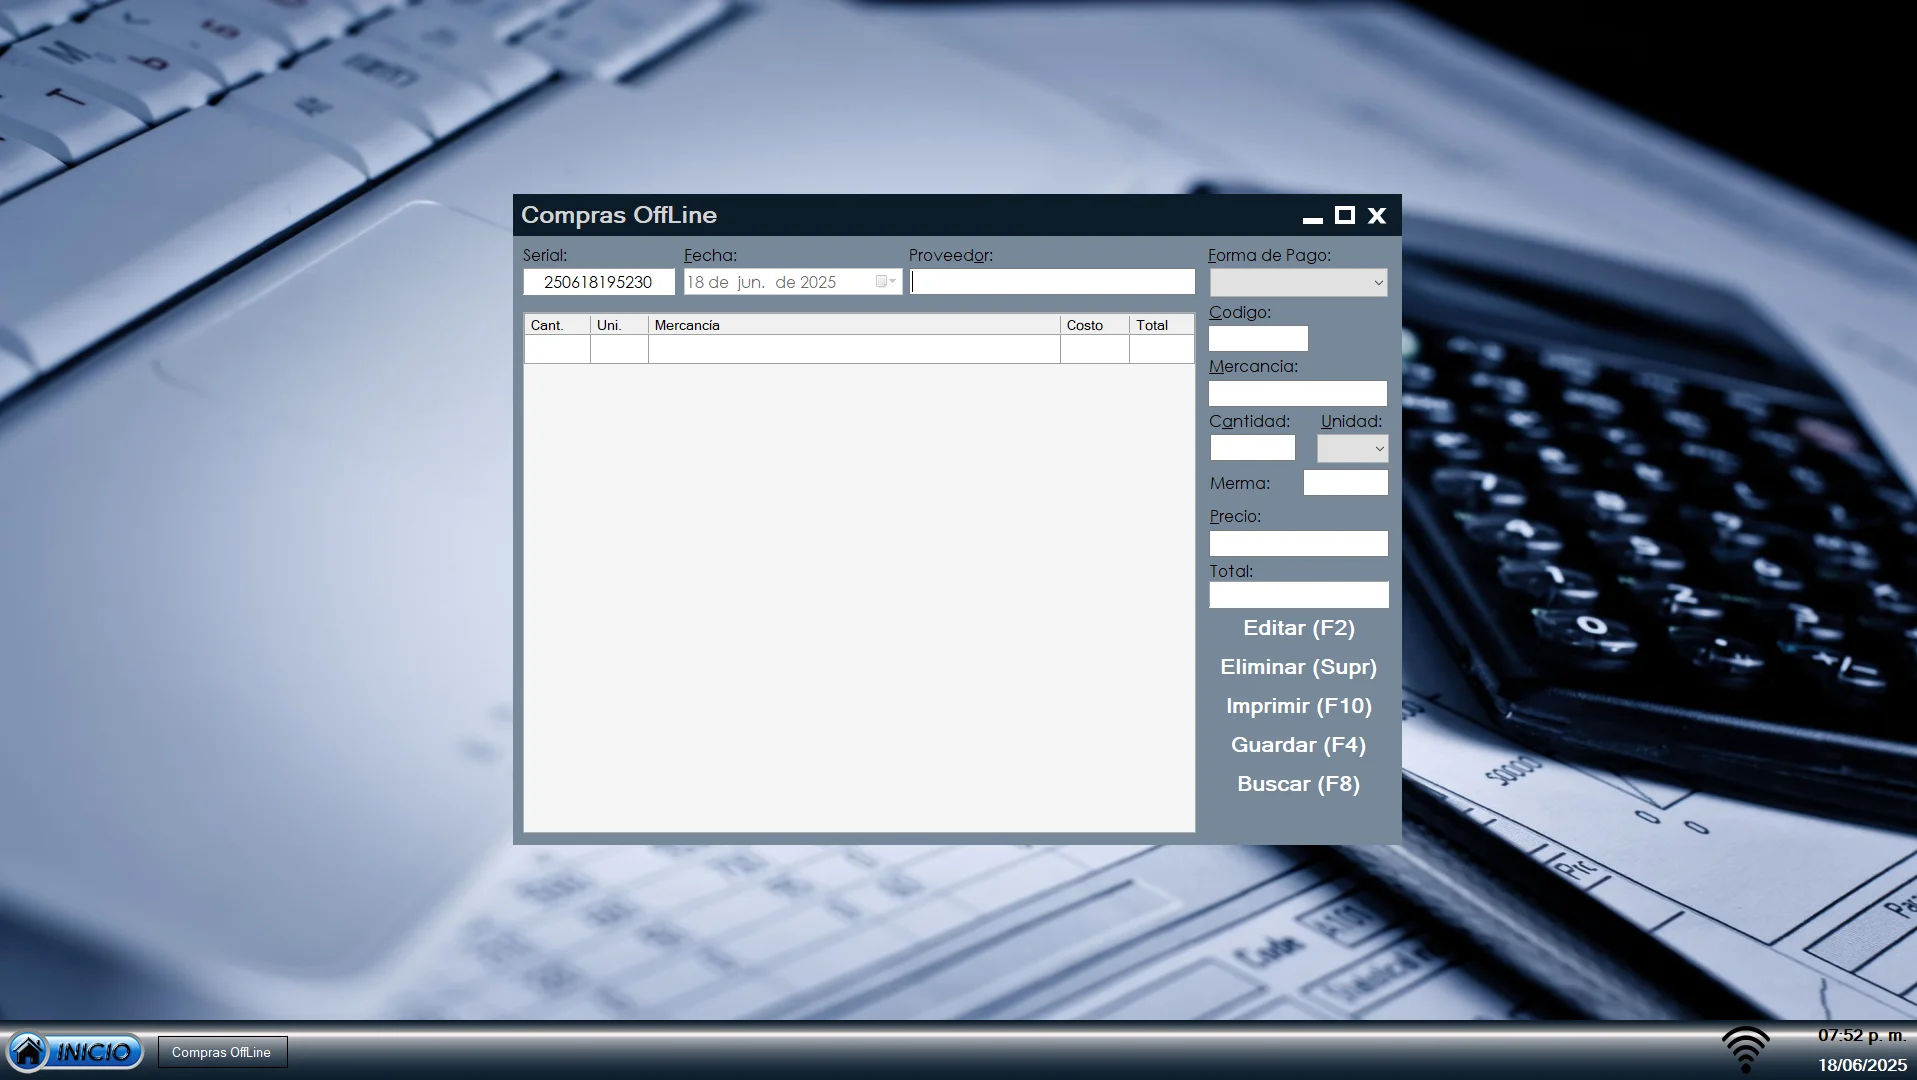Viewport: 1917px width, 1080px height.
Task: Click the Proveedor input field
Action: (x=1052, y=281)
